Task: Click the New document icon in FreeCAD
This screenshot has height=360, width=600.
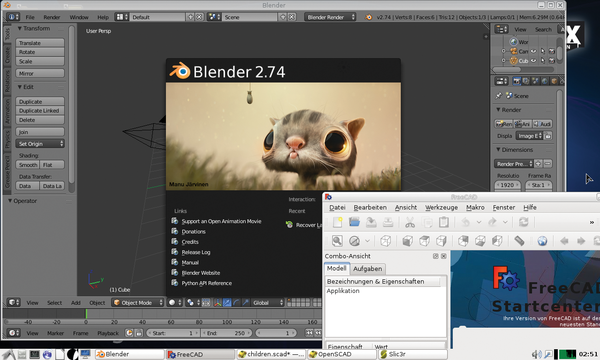Action: [338, 222]
